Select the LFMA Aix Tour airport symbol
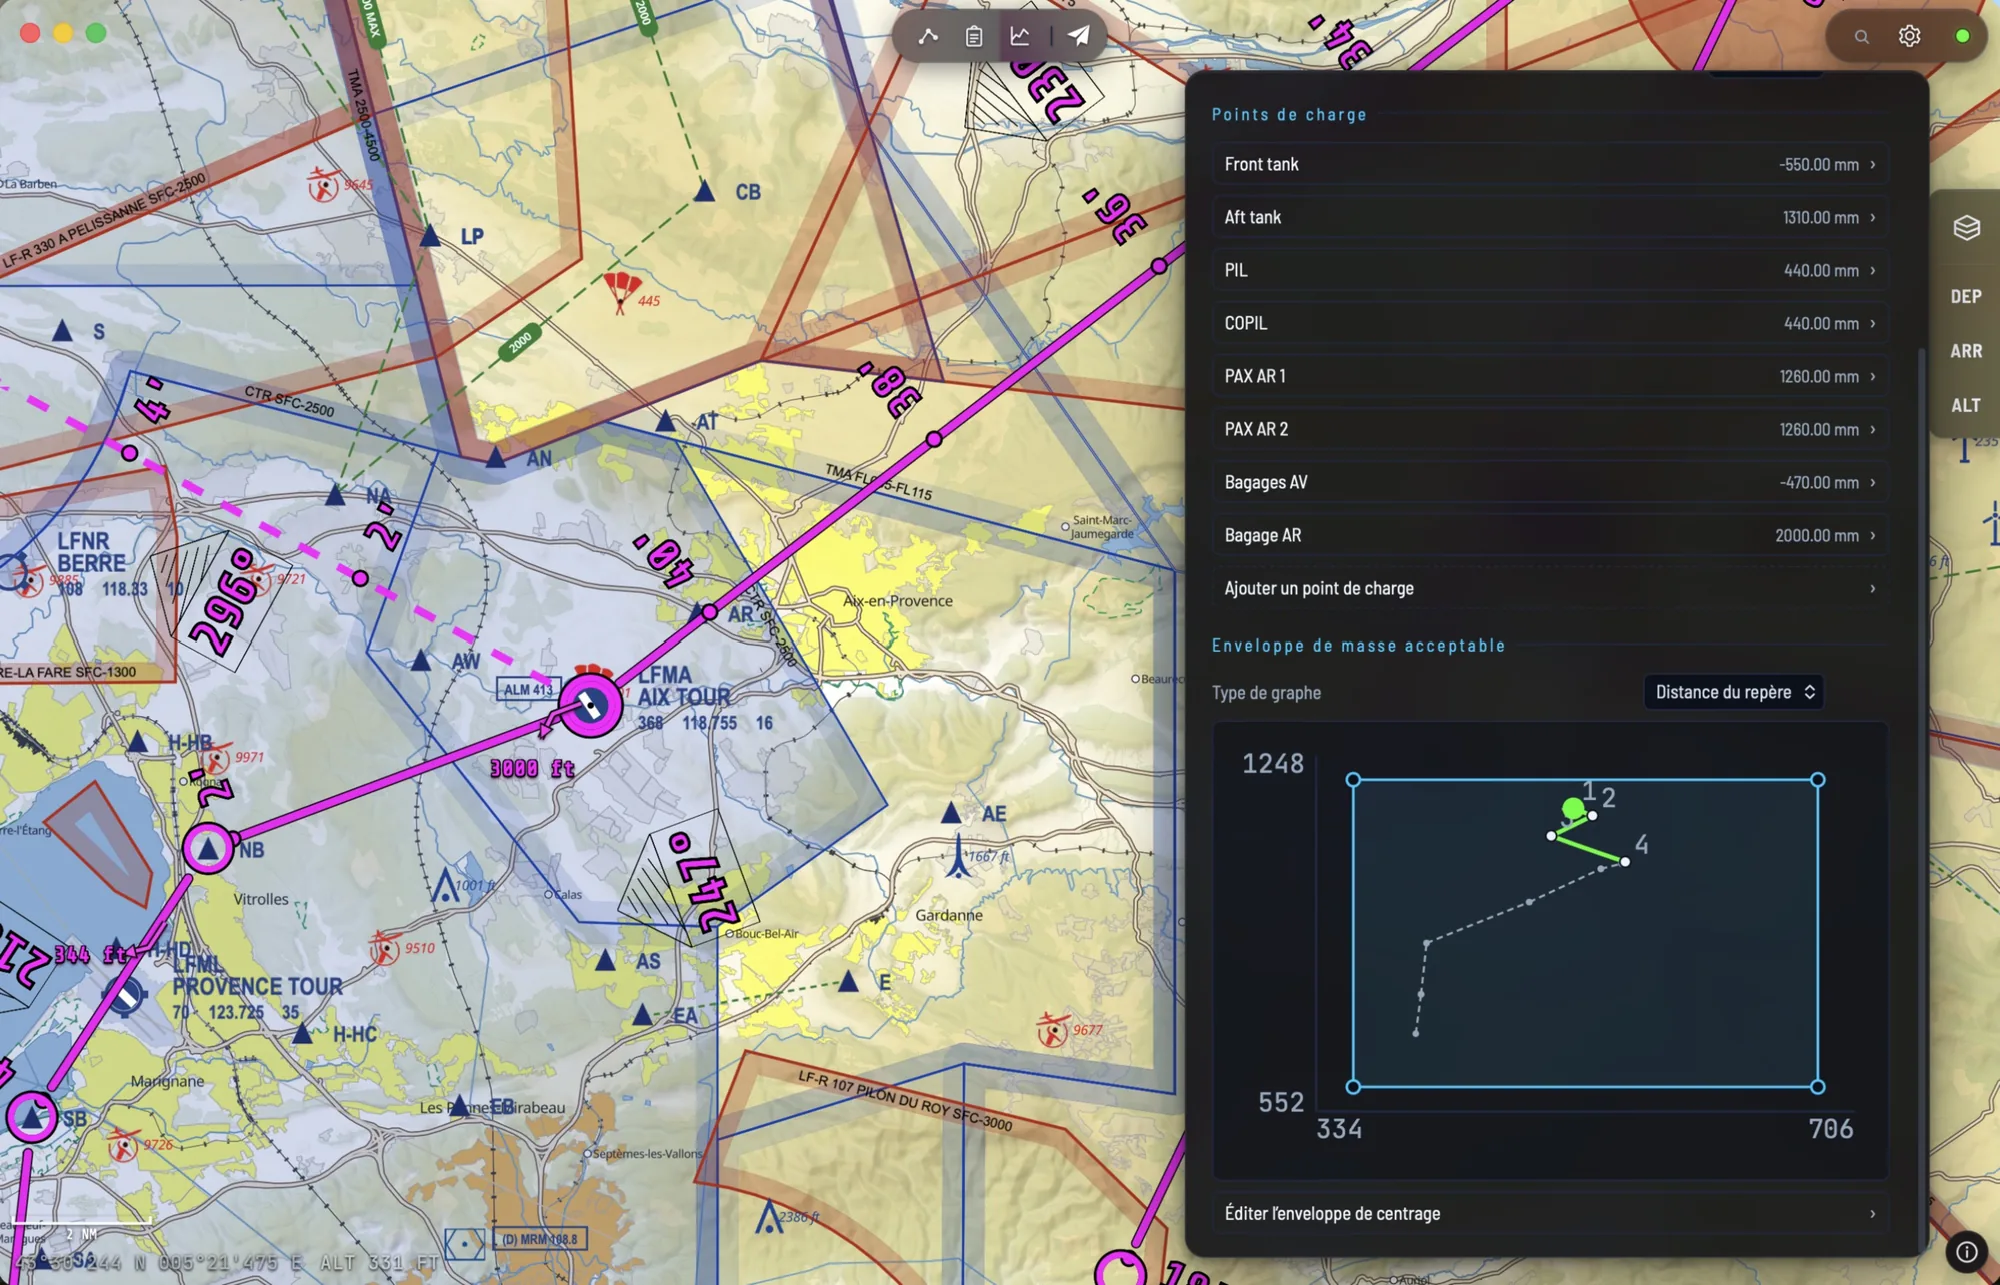The height and width of the screenshot is (1285, 2000). coord(590,706)
